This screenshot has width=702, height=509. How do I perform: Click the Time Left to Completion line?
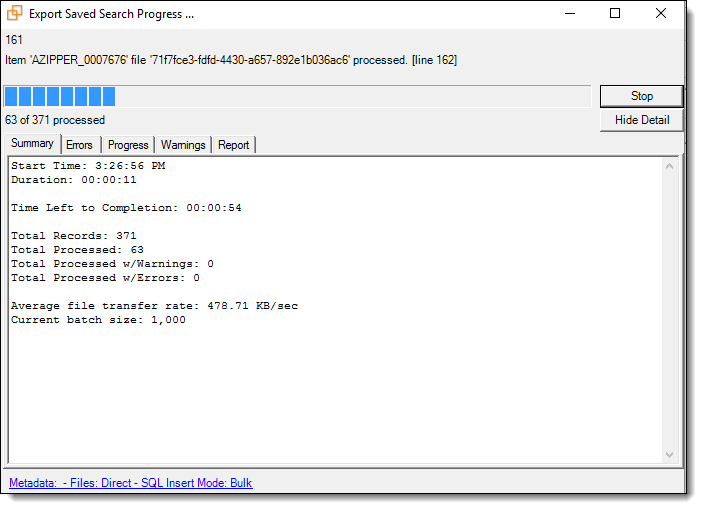click(x=126, y=208)
